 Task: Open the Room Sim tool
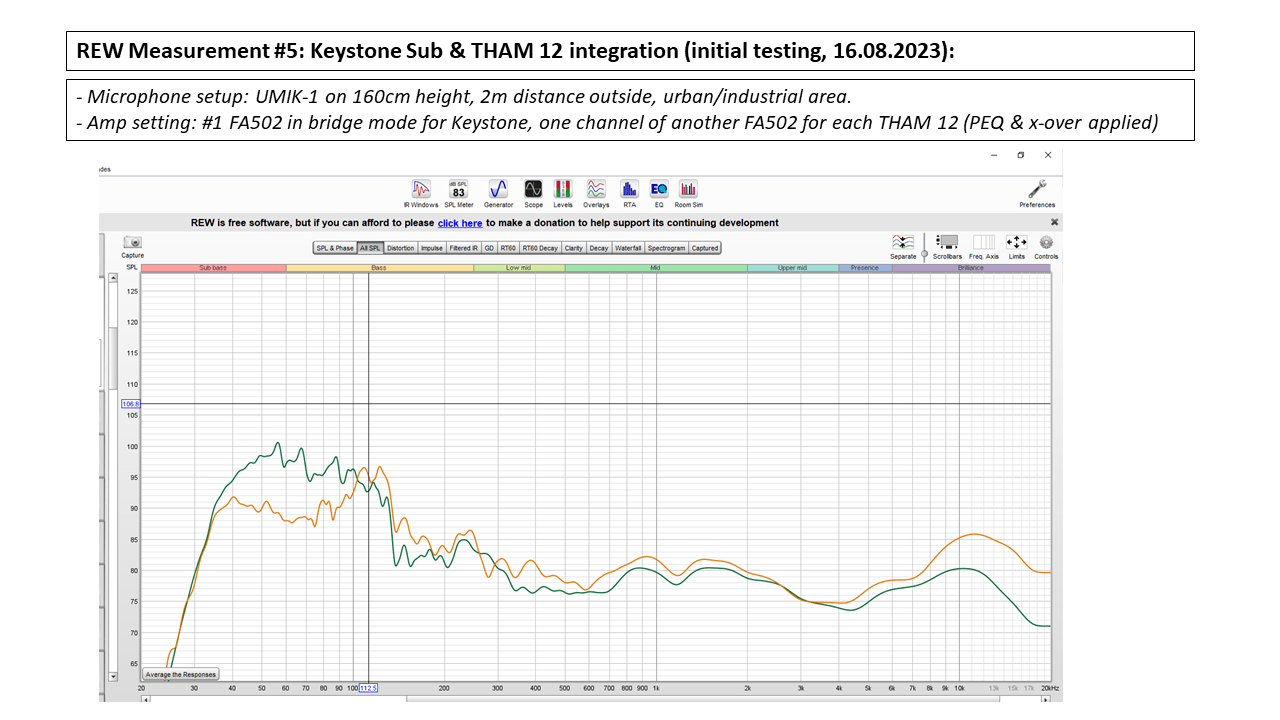(689, 193)
